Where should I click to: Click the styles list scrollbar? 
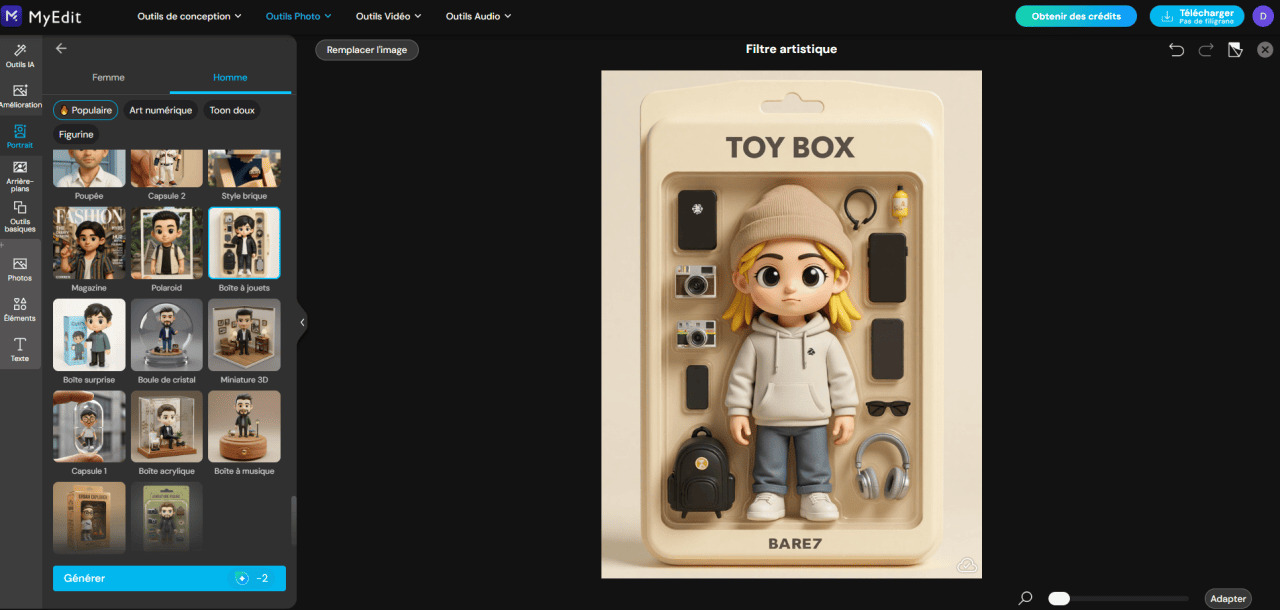(x=293, y=520)
